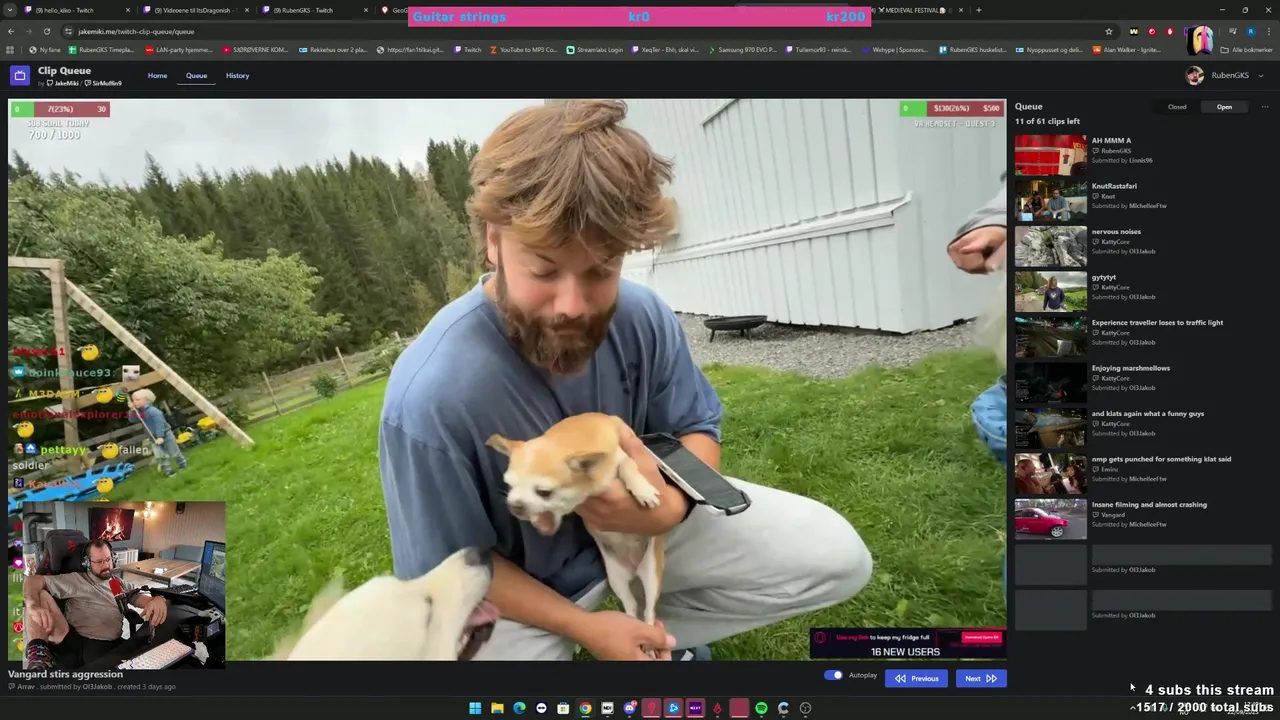Set the queue to Open
The image size is (1280, 720).
click(1224, 107)
